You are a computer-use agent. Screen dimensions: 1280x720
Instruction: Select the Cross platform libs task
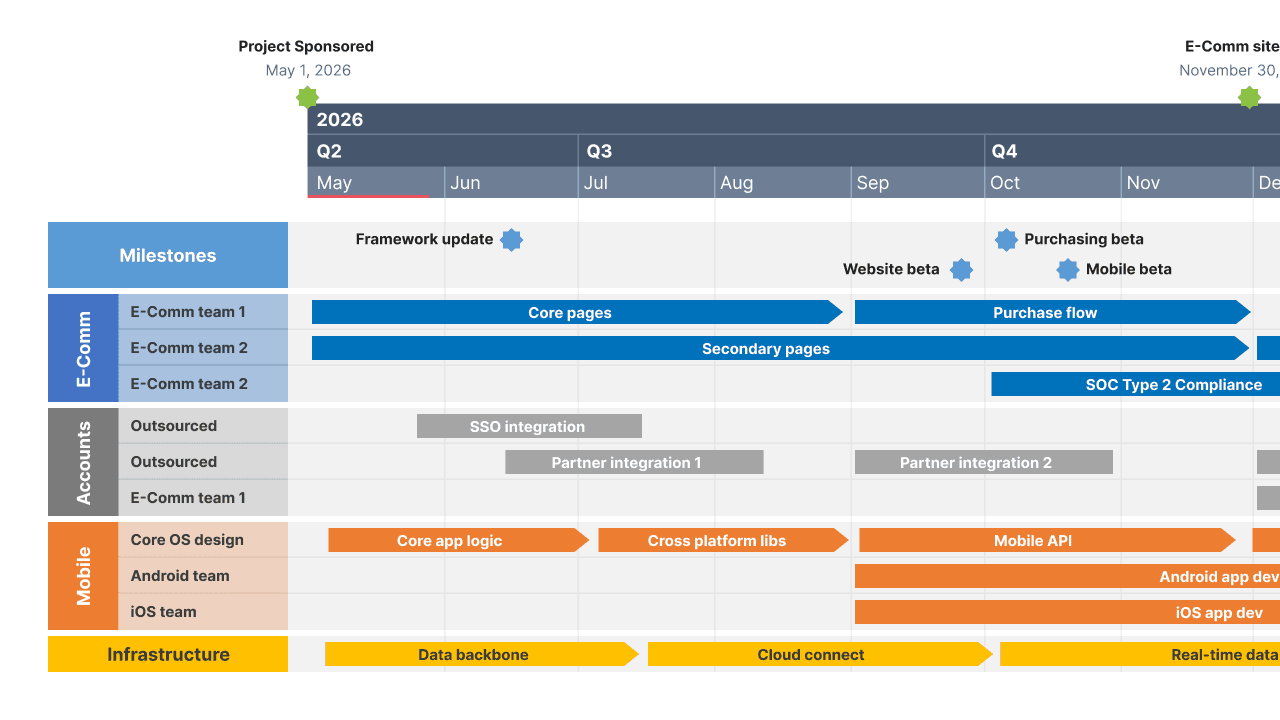[x=723, y=541]
